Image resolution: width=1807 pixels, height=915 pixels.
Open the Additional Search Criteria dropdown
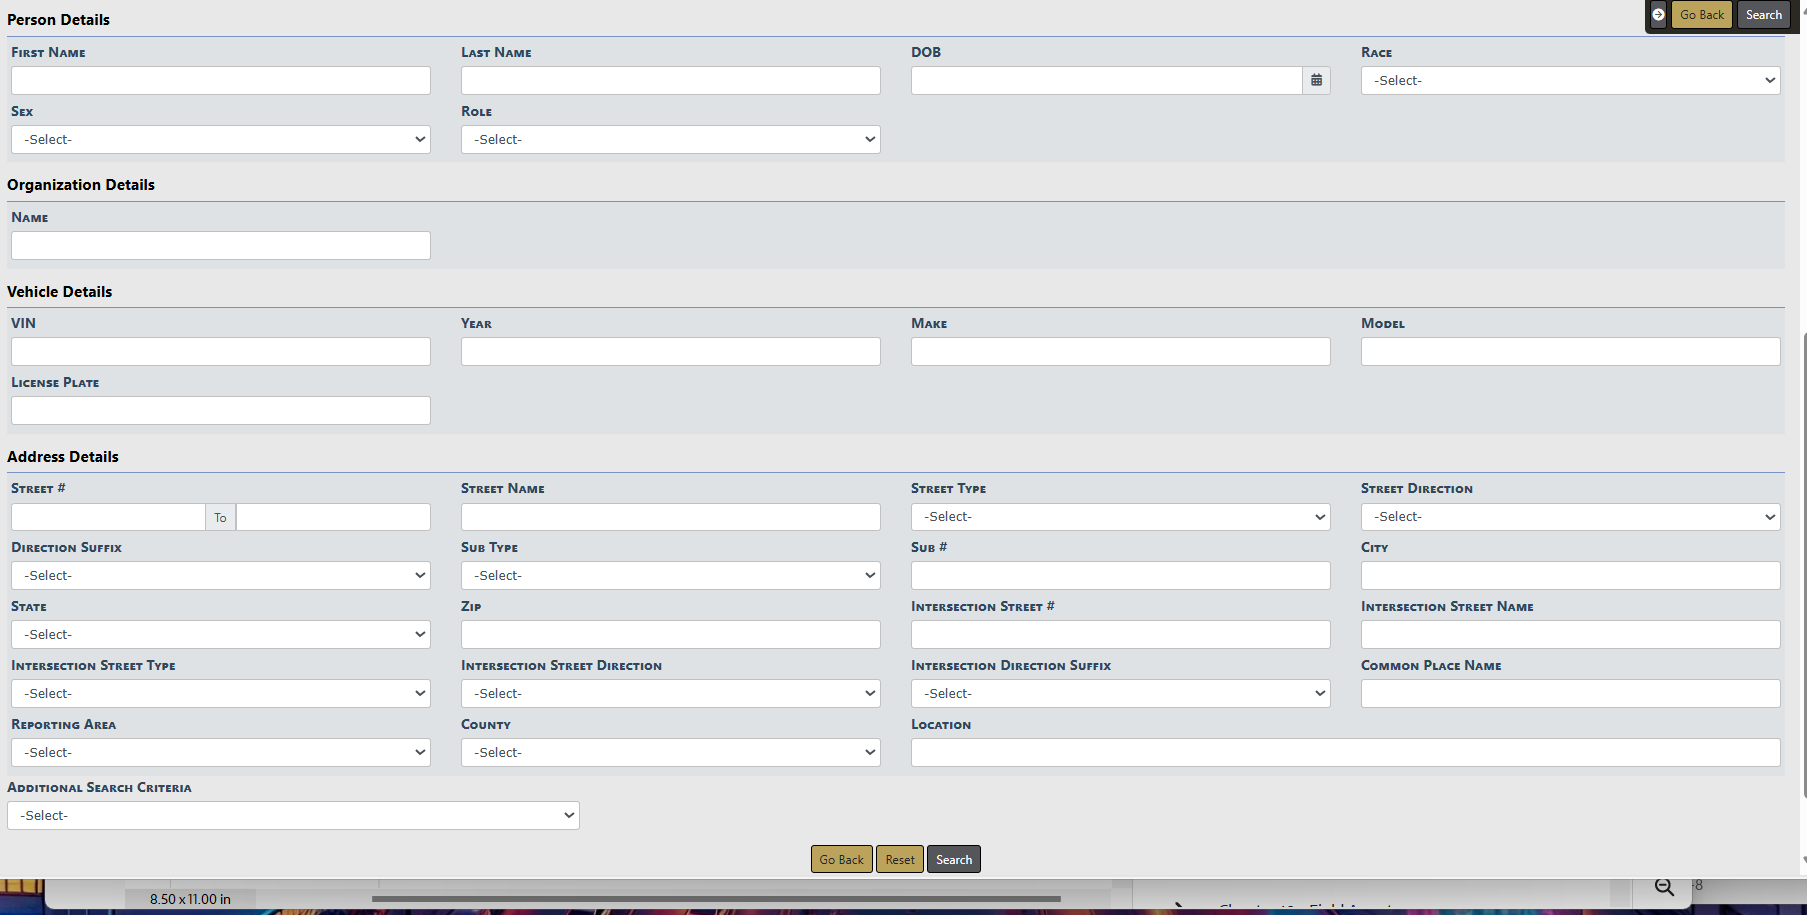pyautogui.click(x=293, y=816)
